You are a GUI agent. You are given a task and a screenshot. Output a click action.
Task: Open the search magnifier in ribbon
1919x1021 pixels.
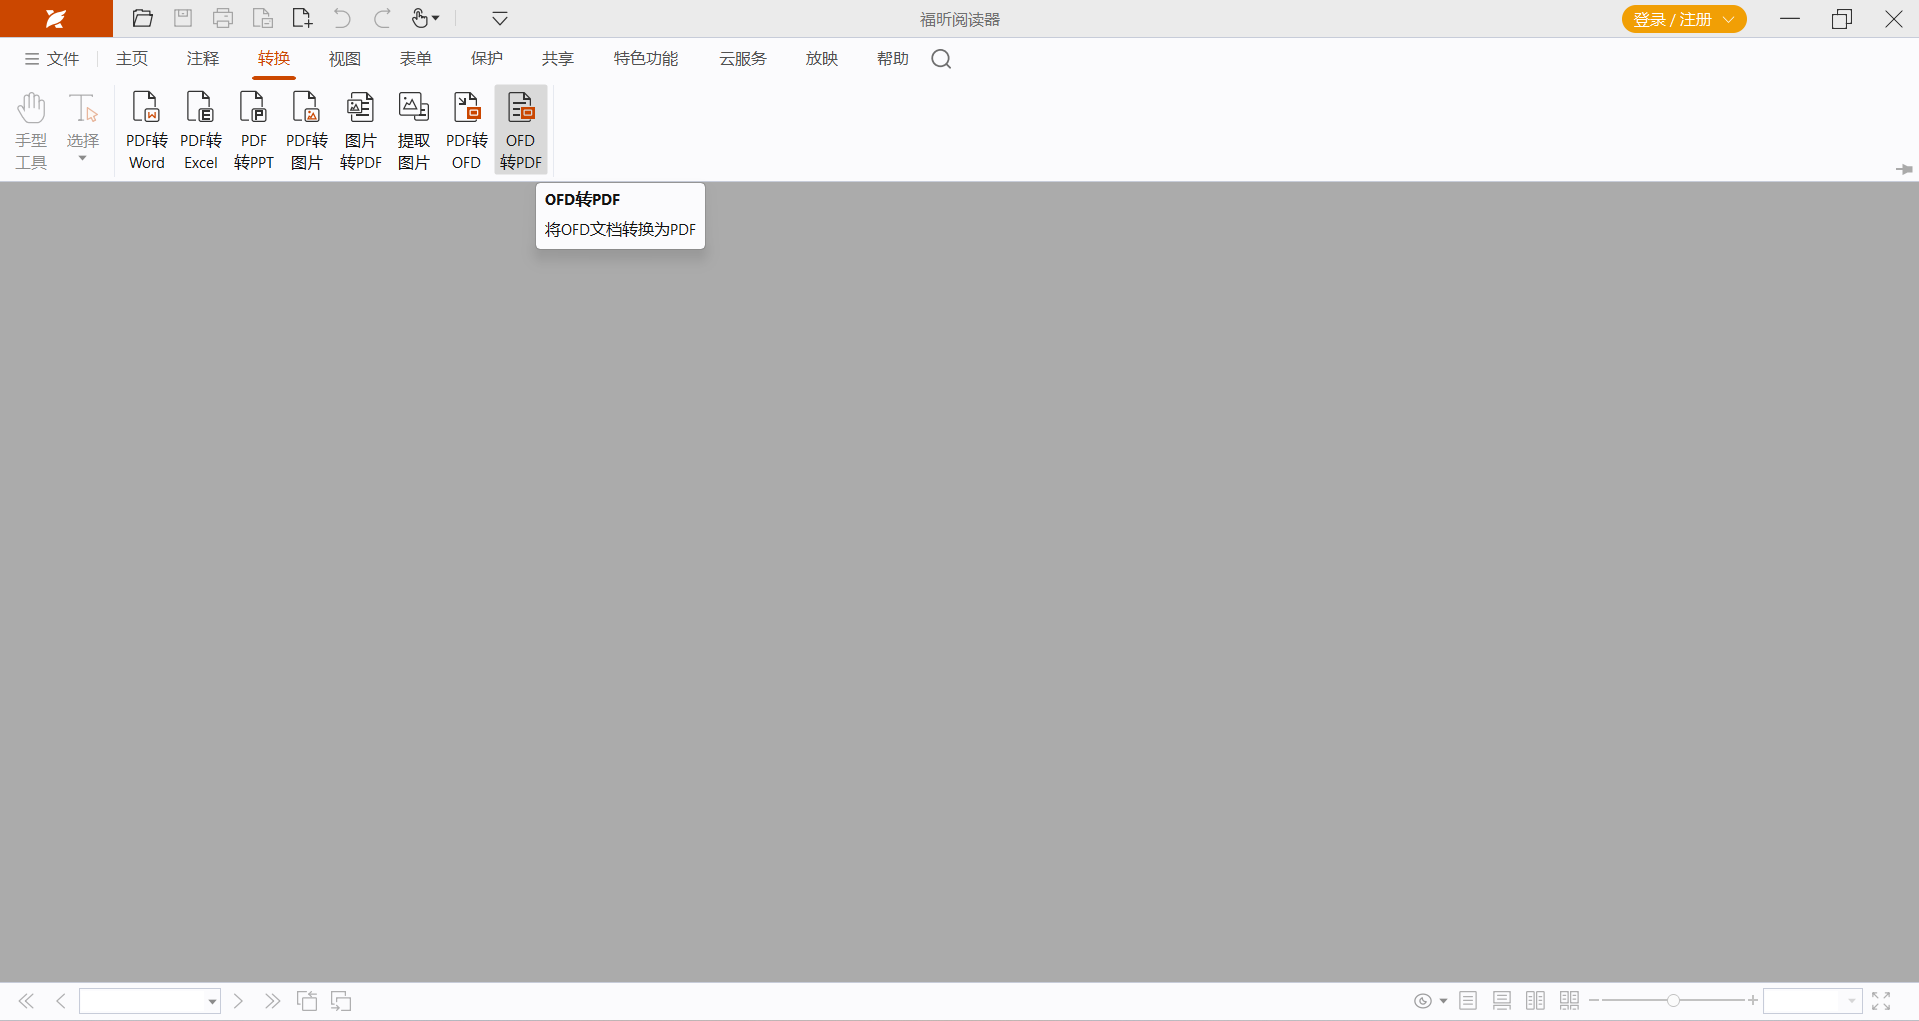point(941,59)
